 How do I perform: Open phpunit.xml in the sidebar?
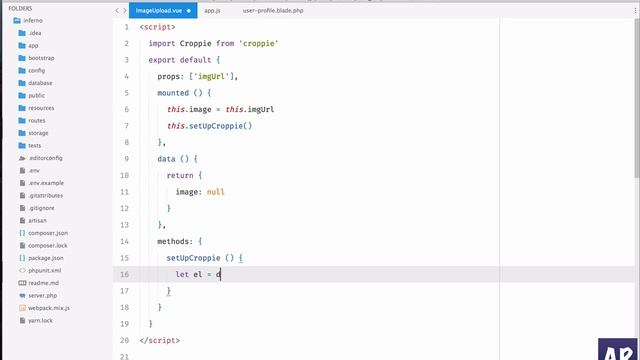[x=44, y=270]
